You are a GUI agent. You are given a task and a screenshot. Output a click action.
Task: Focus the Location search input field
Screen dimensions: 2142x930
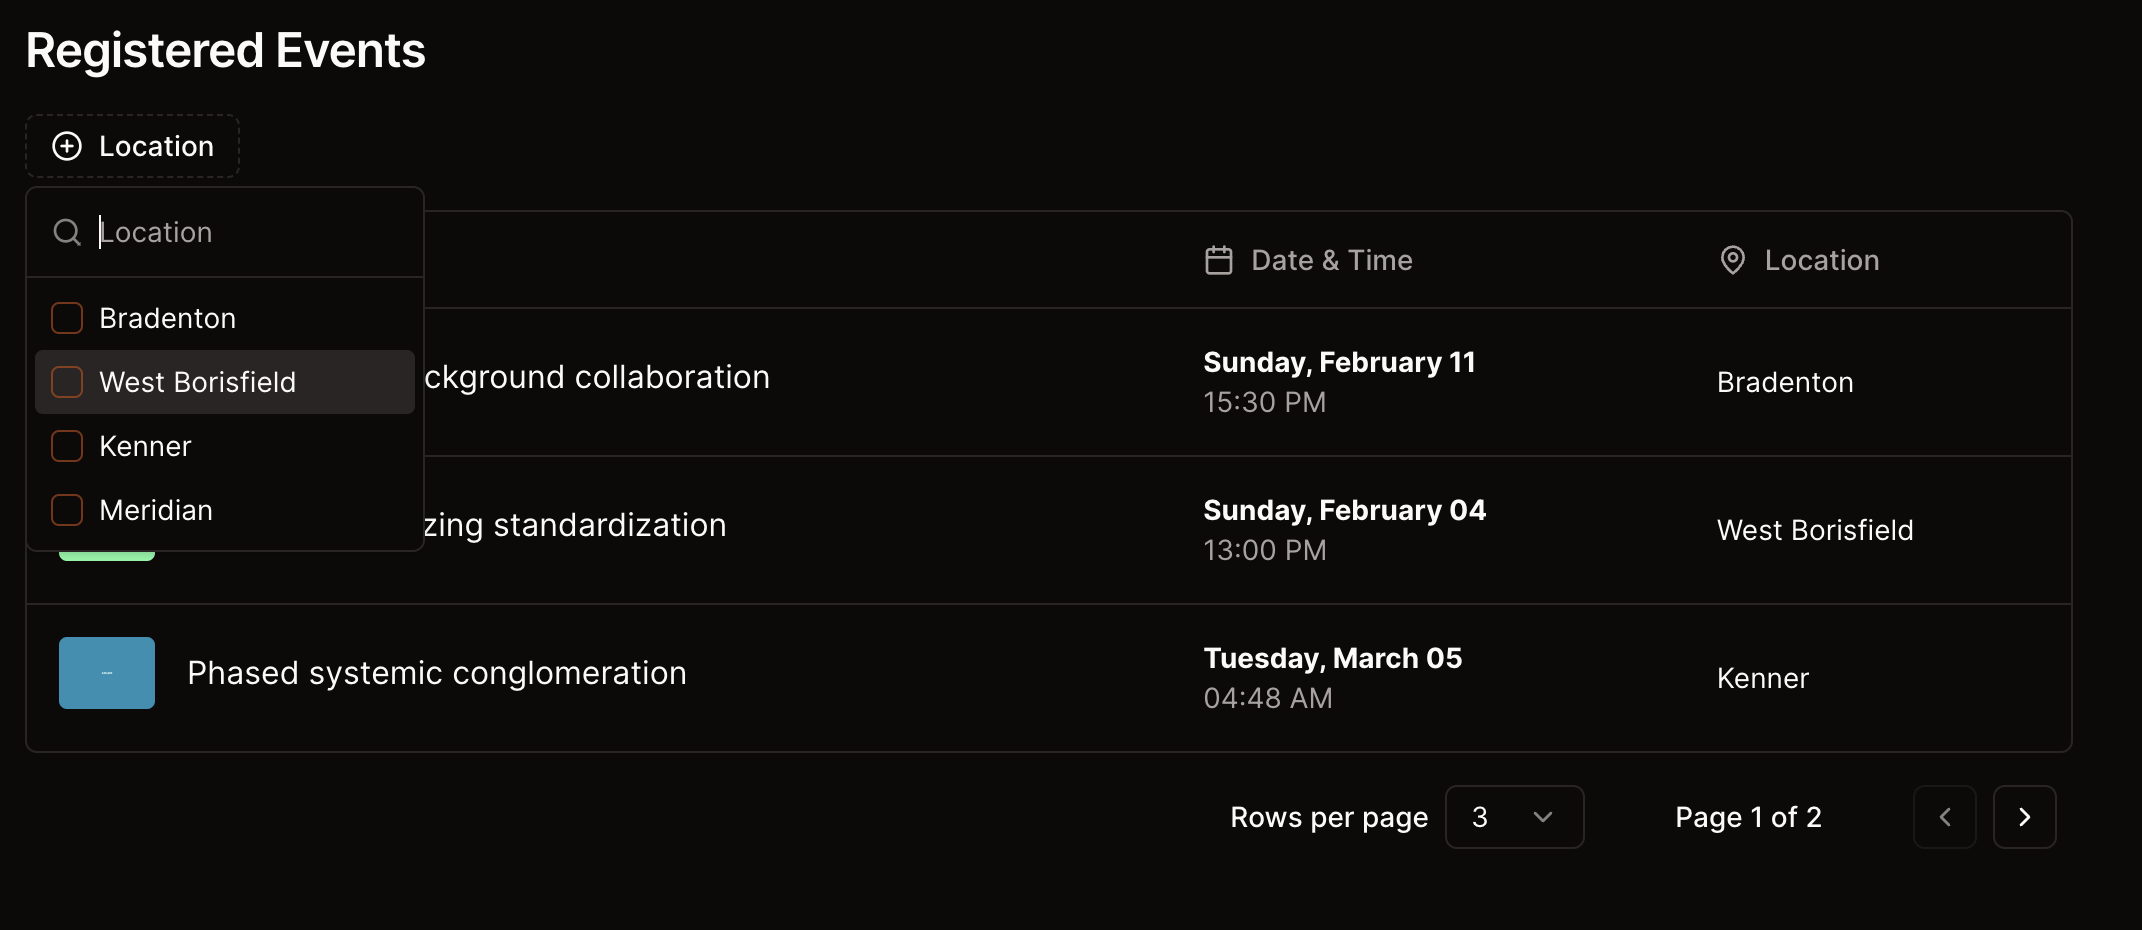[x=250, y=233]
